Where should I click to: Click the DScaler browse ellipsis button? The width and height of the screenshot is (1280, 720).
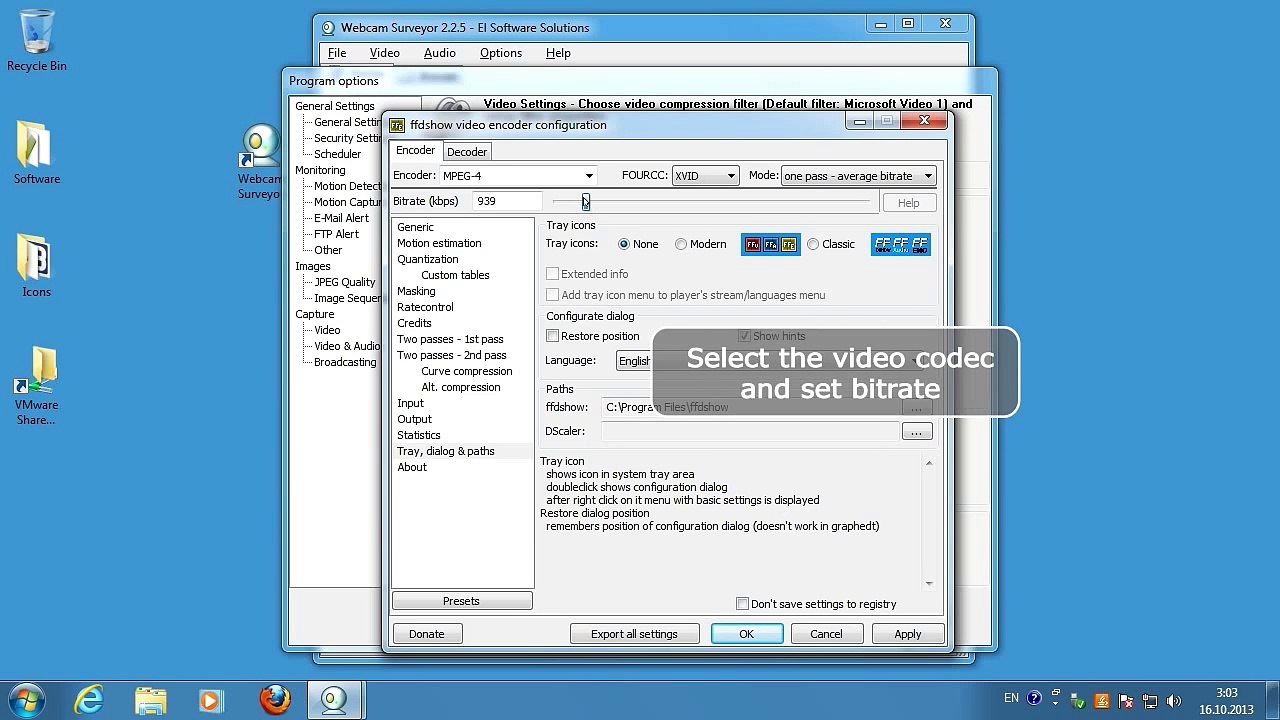click(x=916, y=431)
